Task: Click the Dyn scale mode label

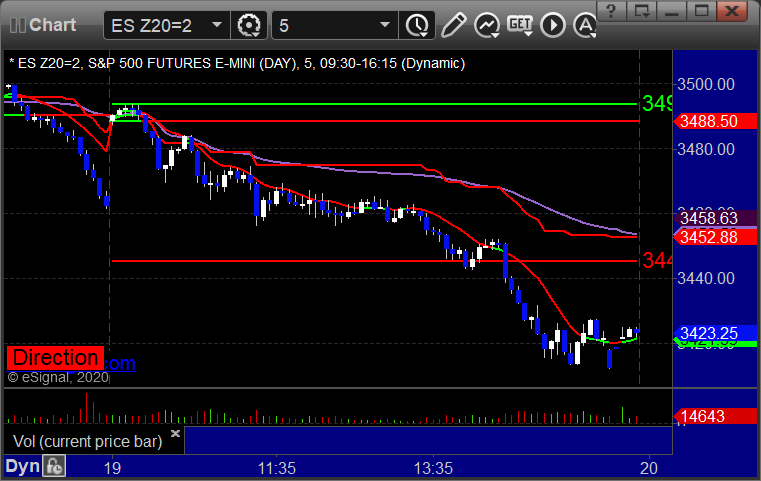Action: coord(22,466)
